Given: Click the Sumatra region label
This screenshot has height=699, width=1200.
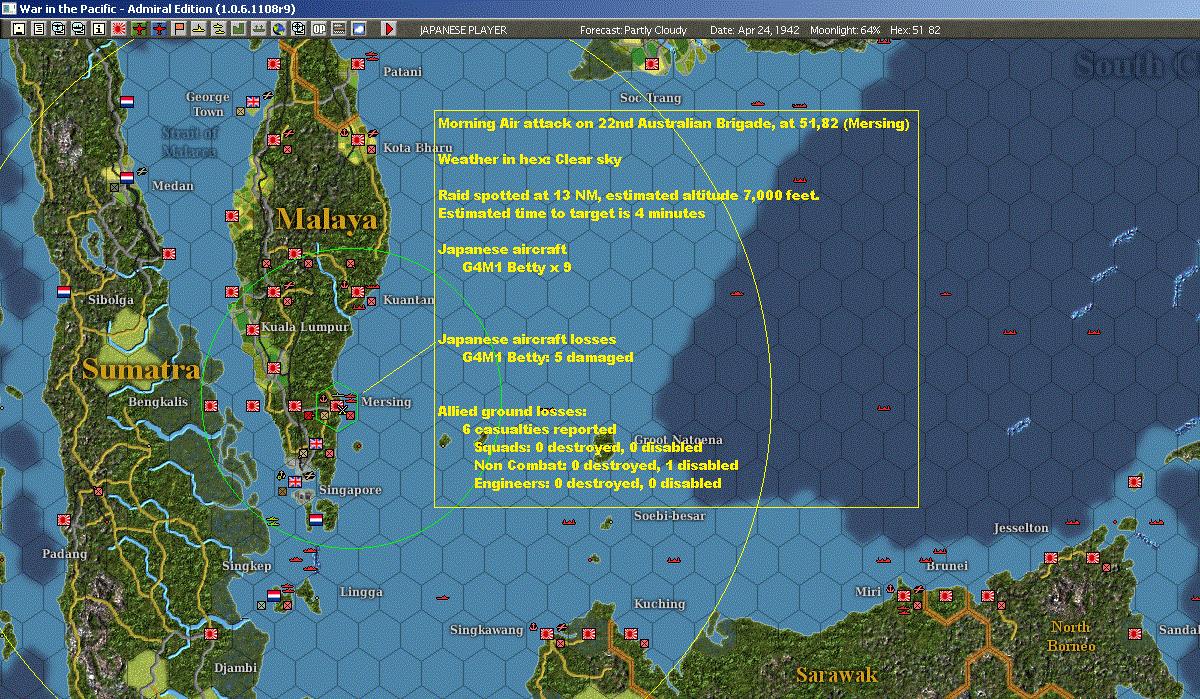Looking at the screenshot, I should (x=141, y=369).
